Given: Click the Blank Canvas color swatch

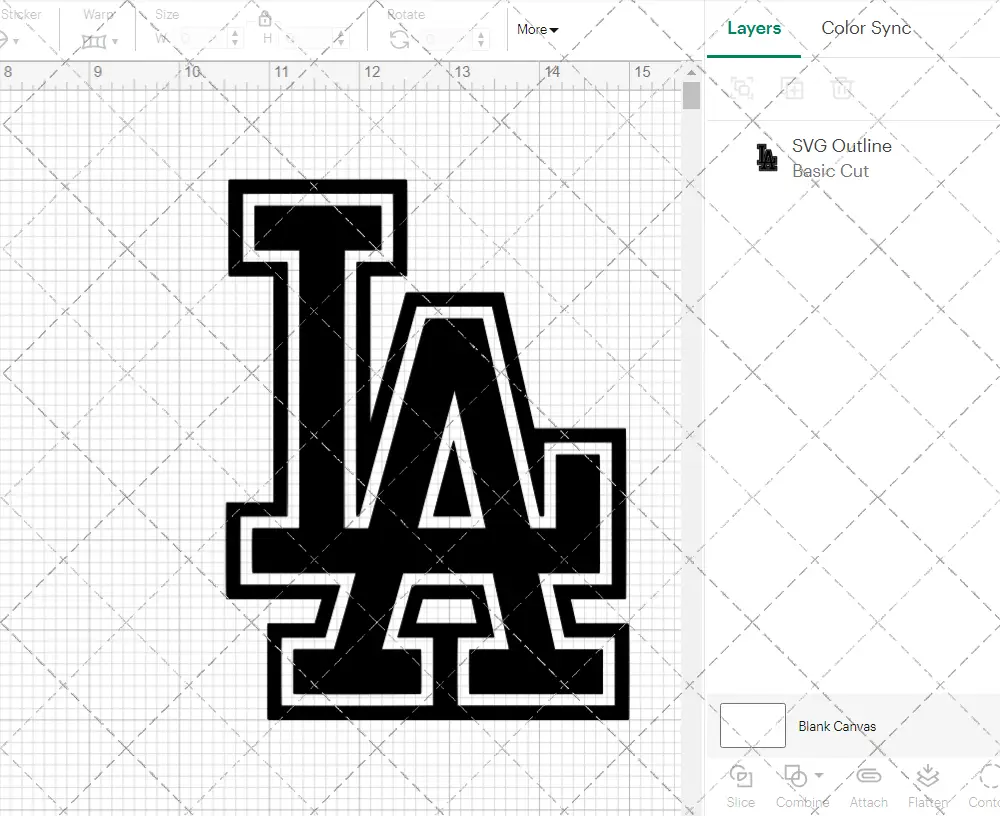Looking at the screenshot, I should click(x=752, y=726).
